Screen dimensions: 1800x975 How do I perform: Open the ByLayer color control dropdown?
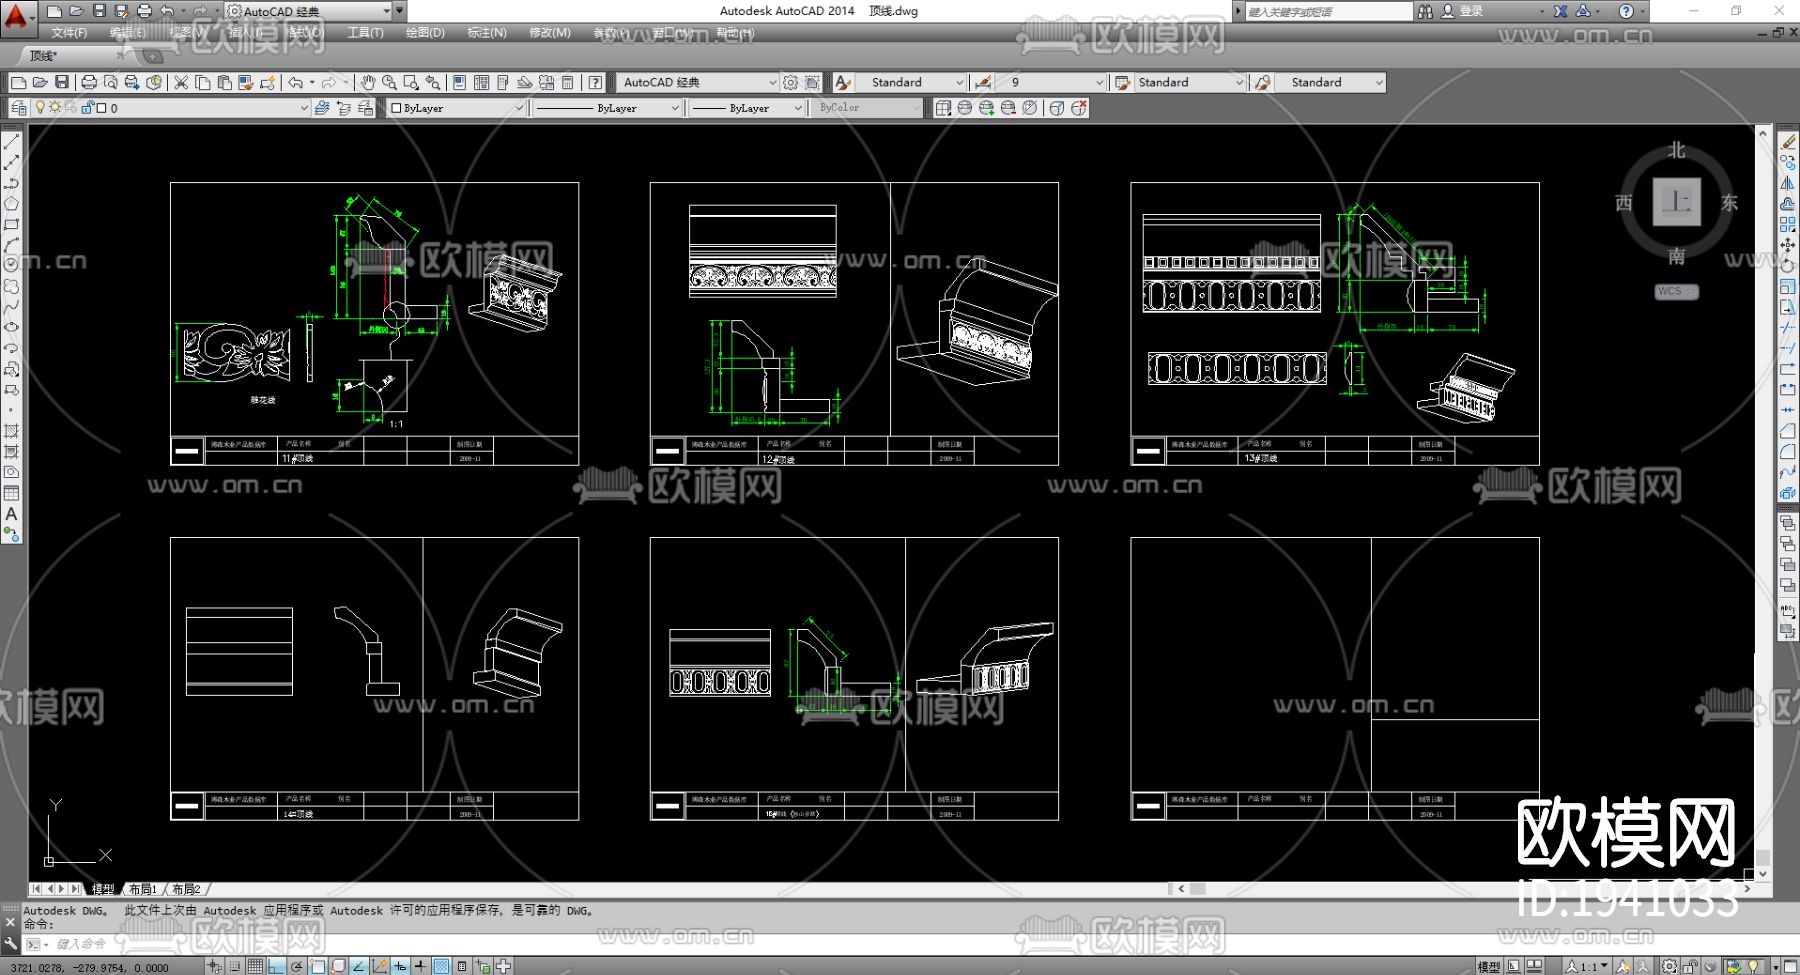(x=519, y=108)
